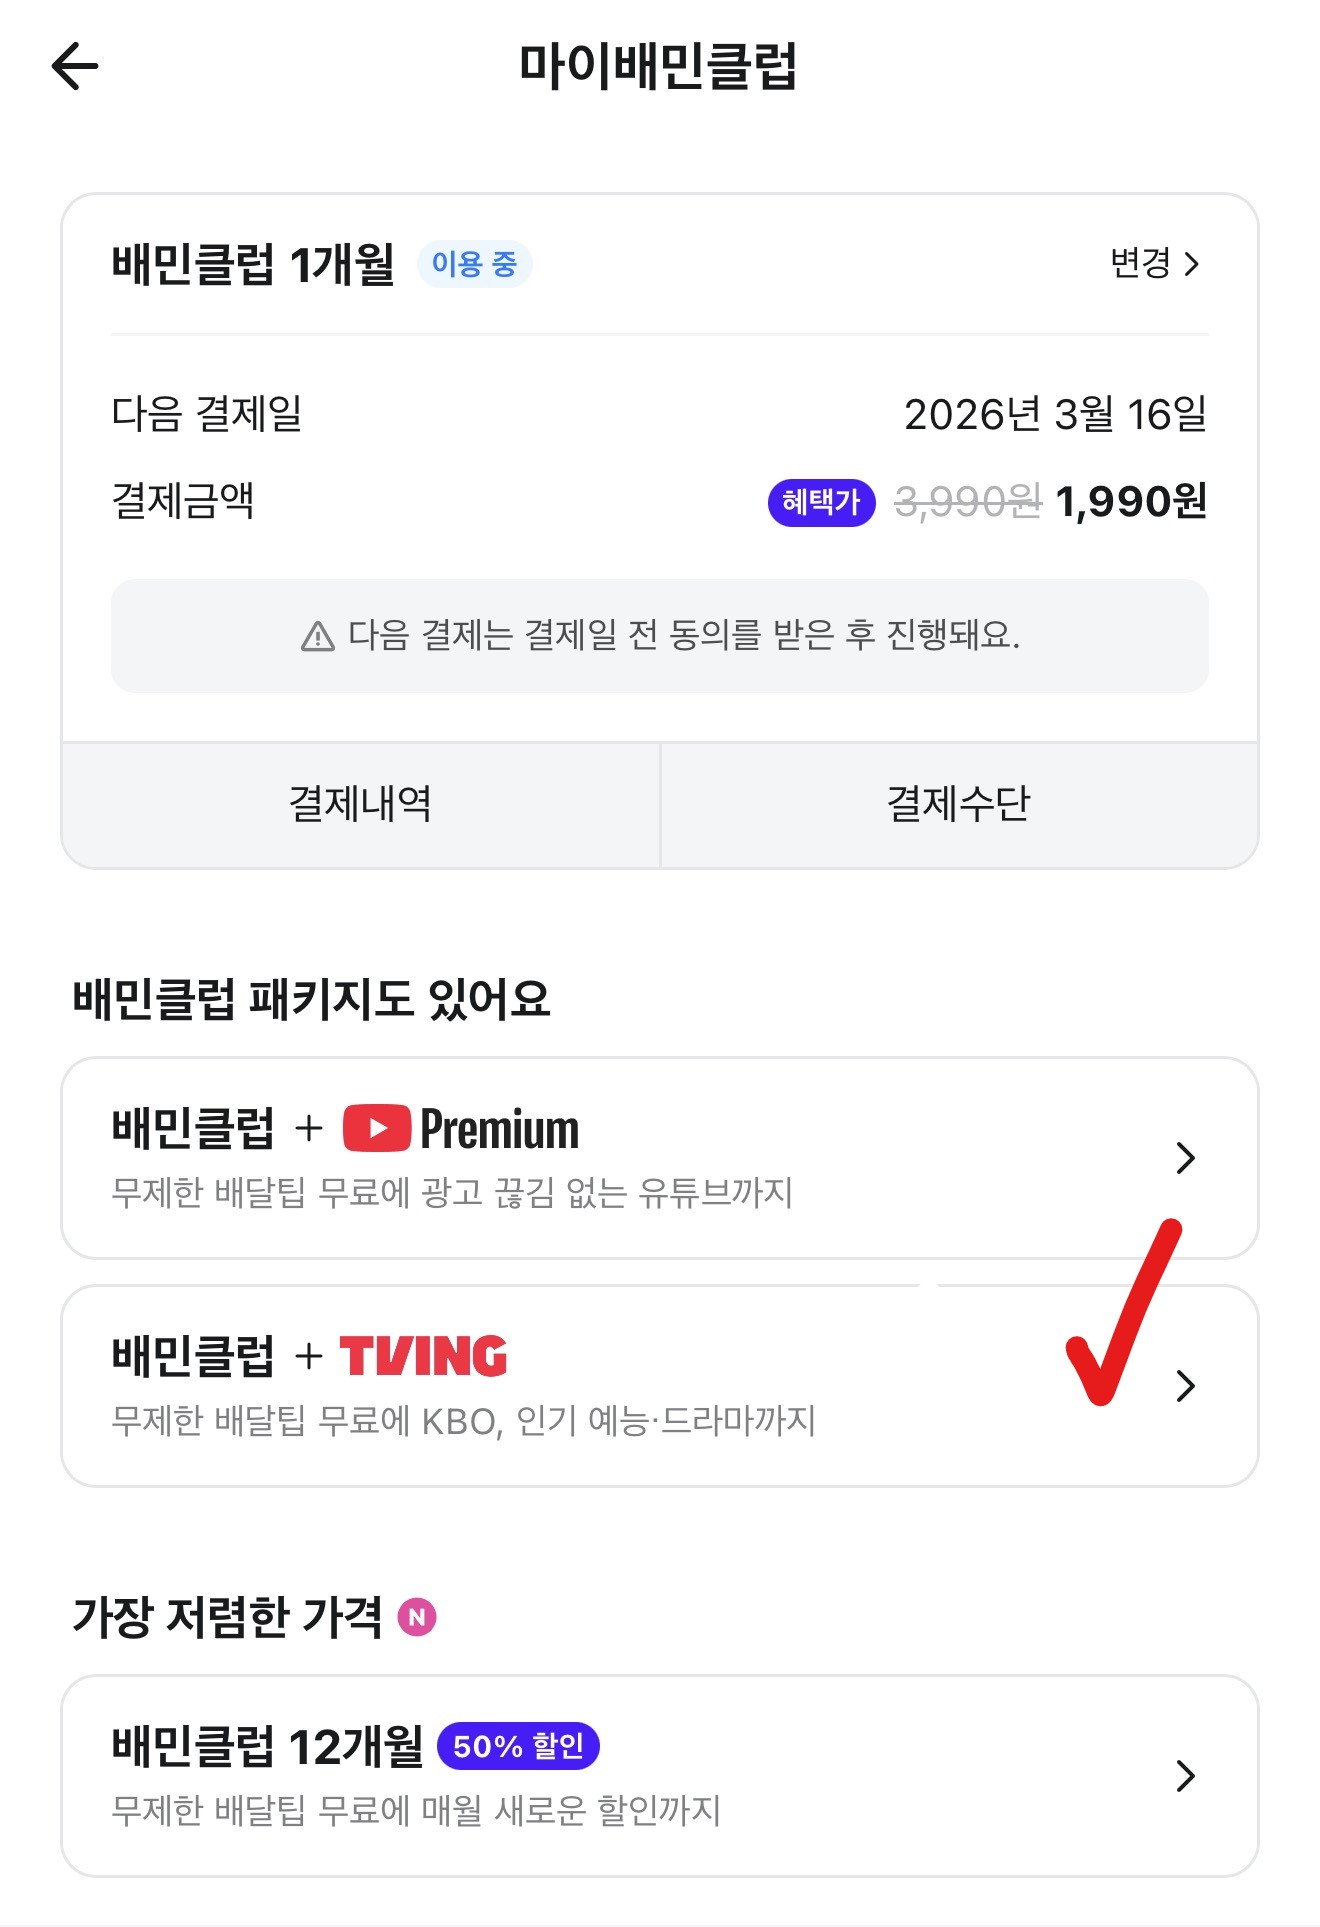Tap the 50% 할인 discount badge
The height and width of the screenshot is (1927, 1320).
[518, 1746]
